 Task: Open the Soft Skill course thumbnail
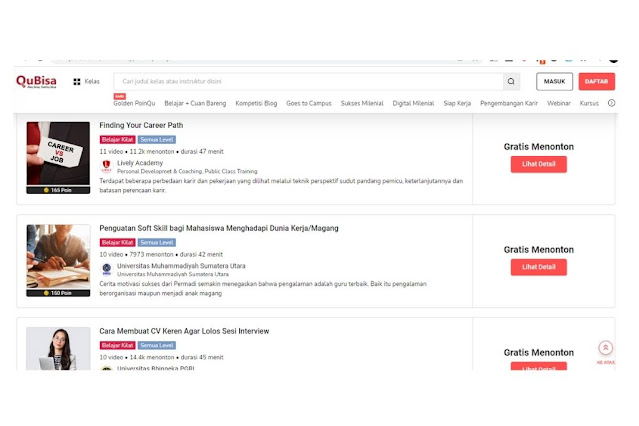click(58, 257)
